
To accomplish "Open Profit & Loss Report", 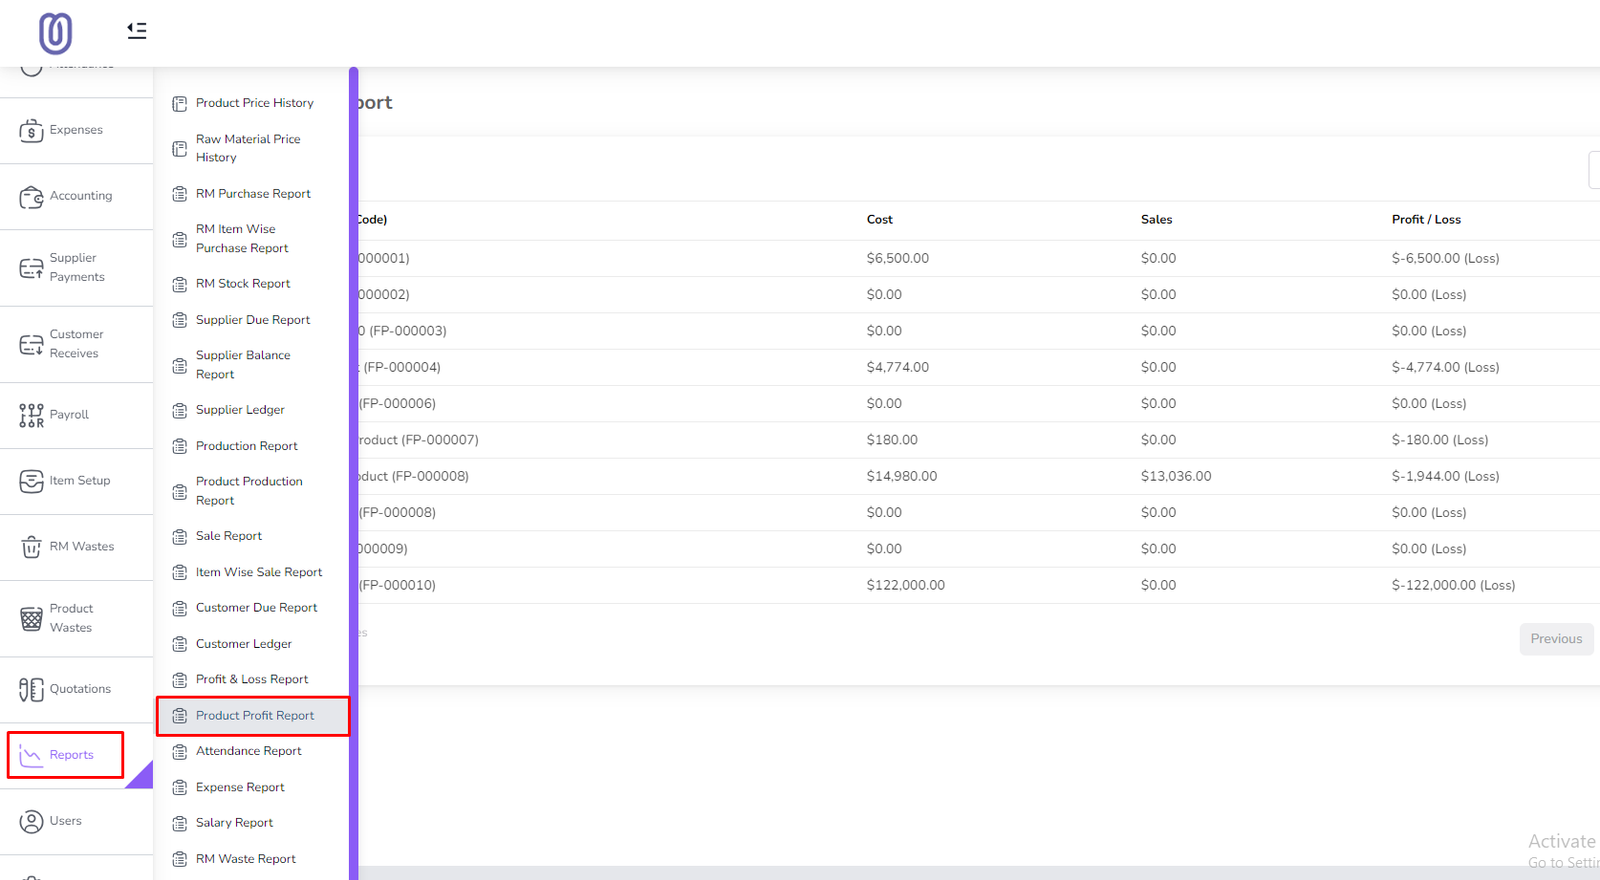I will (251, 680).
